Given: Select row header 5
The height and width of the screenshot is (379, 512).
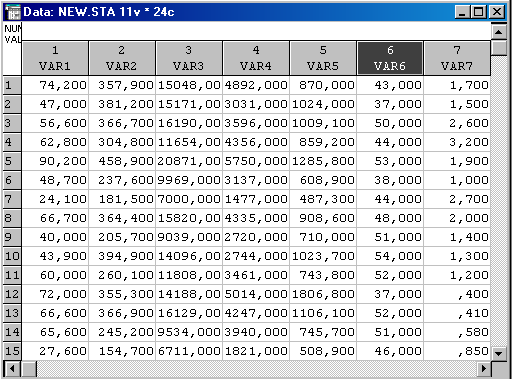Looking at the screenshot, I should [12, 161].
